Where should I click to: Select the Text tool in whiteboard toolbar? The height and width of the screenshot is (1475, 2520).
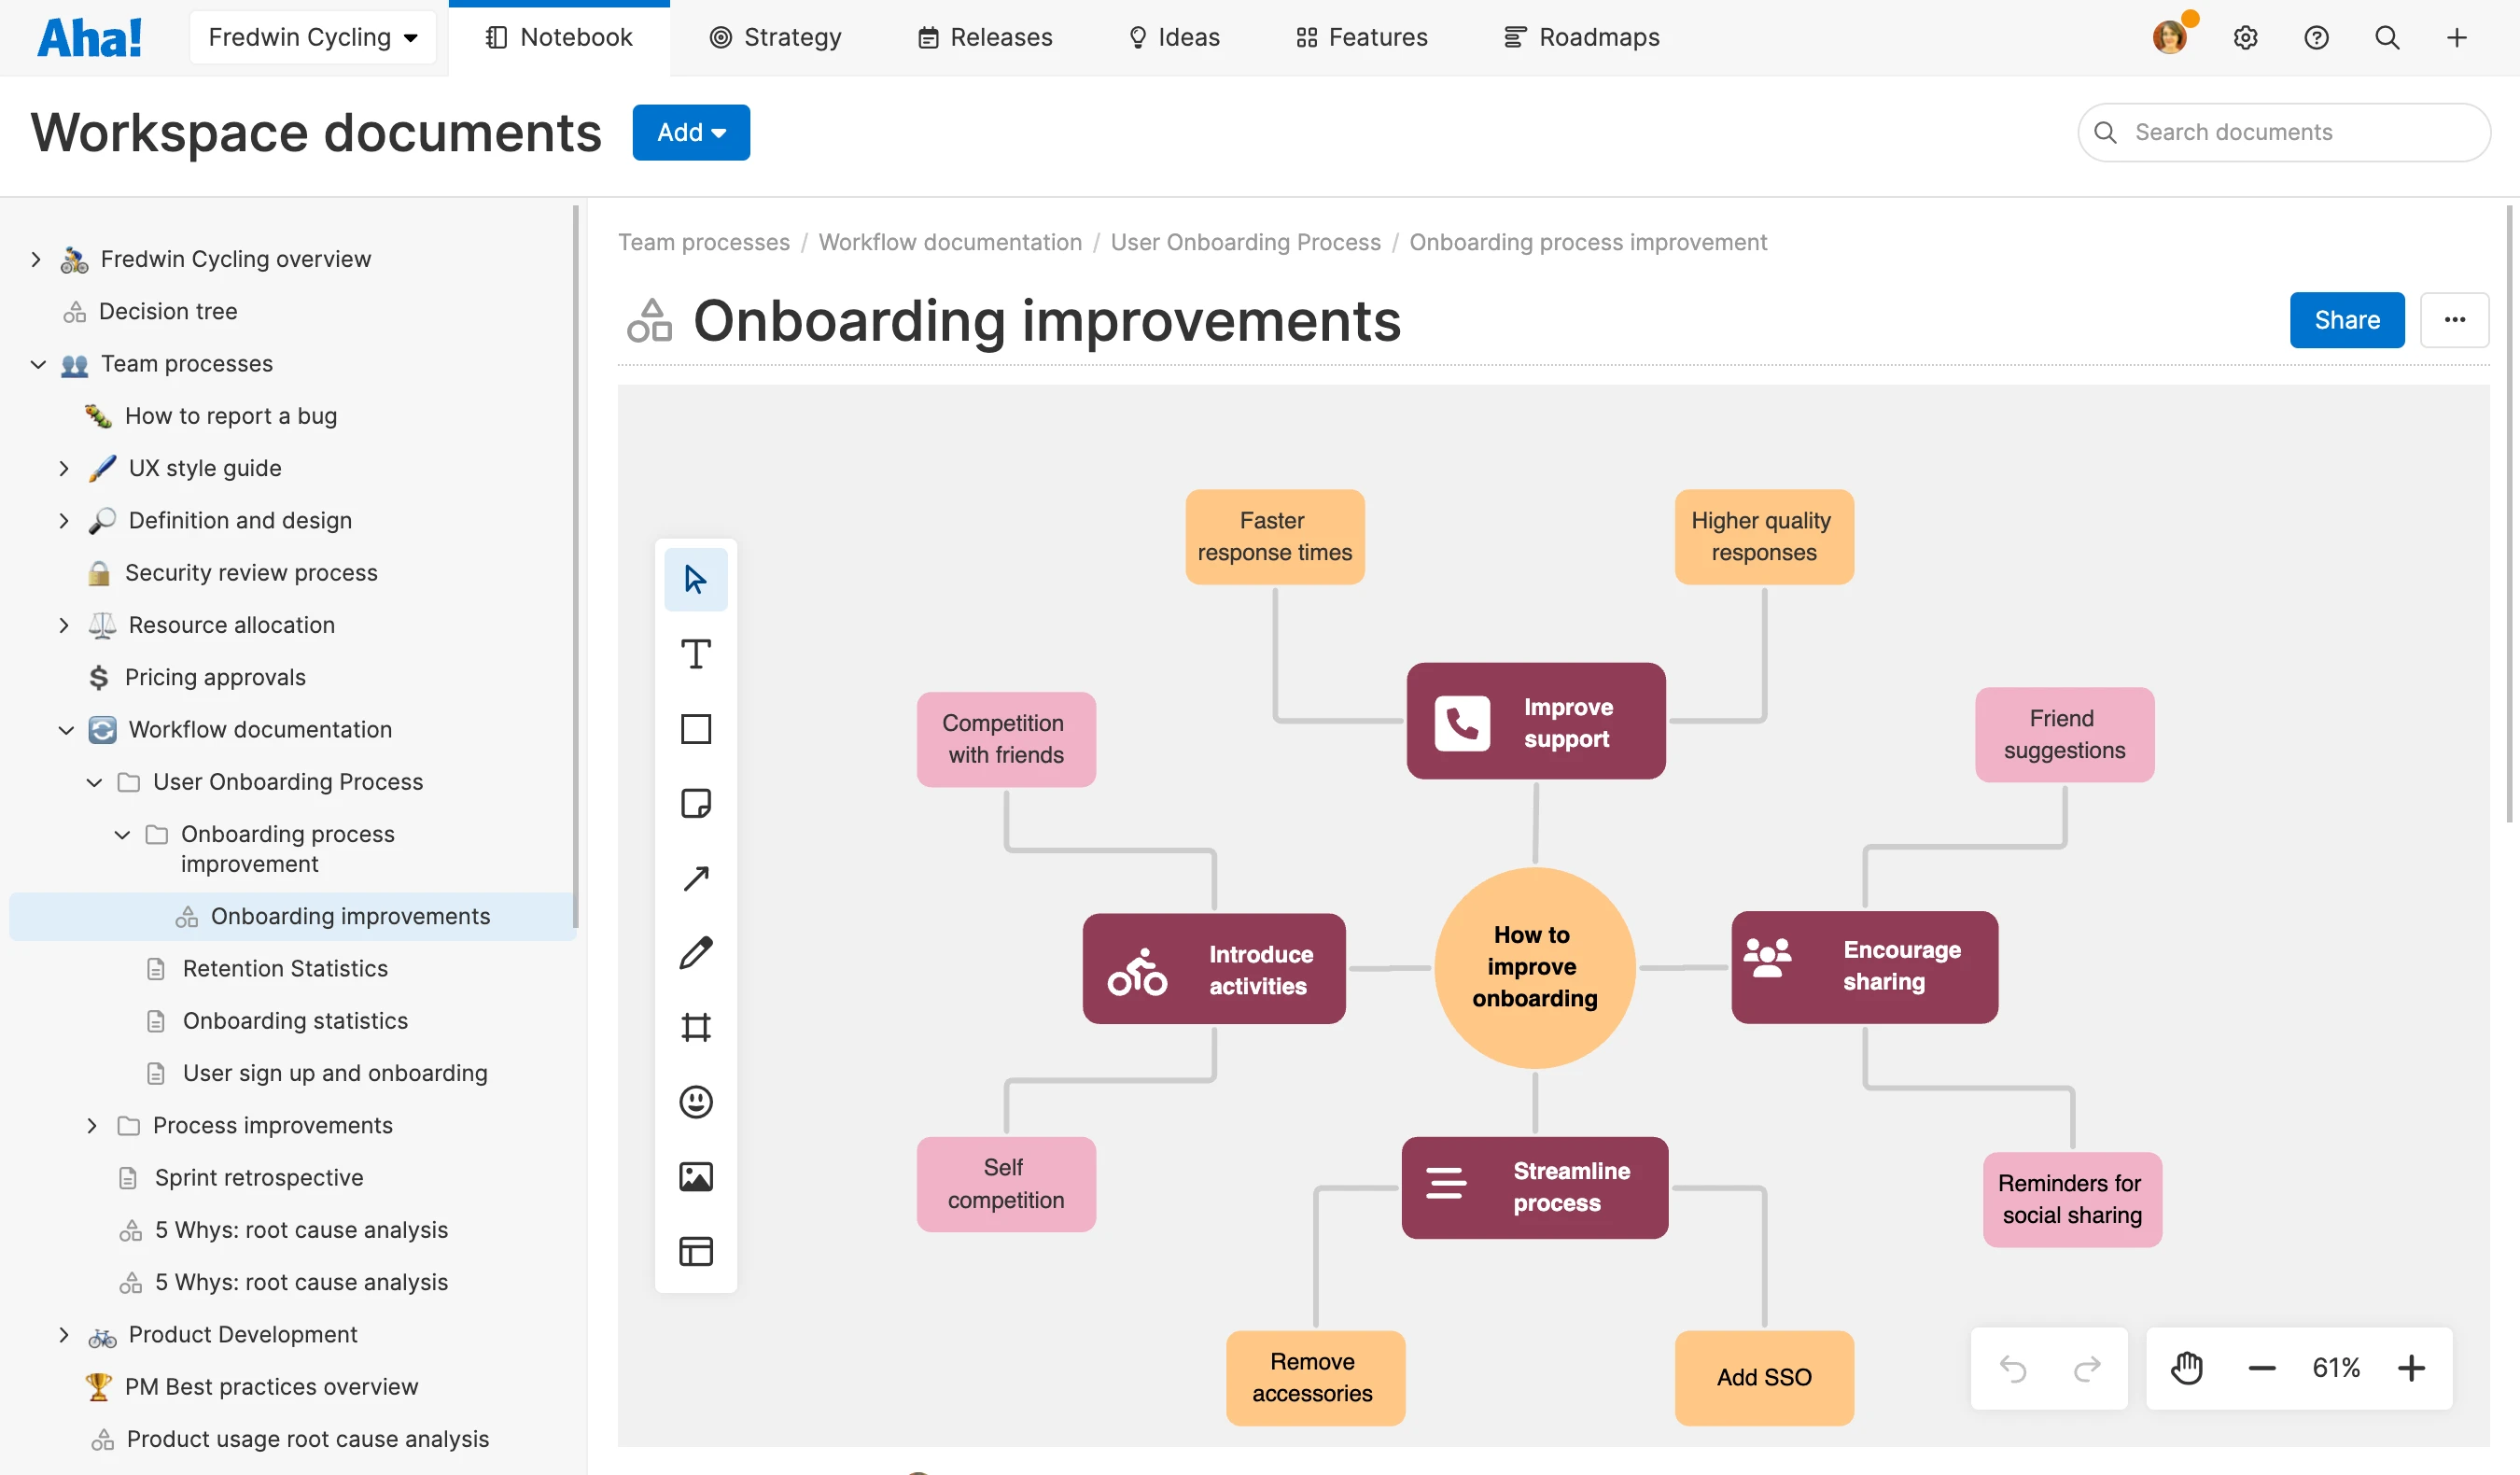coord(695,654)
